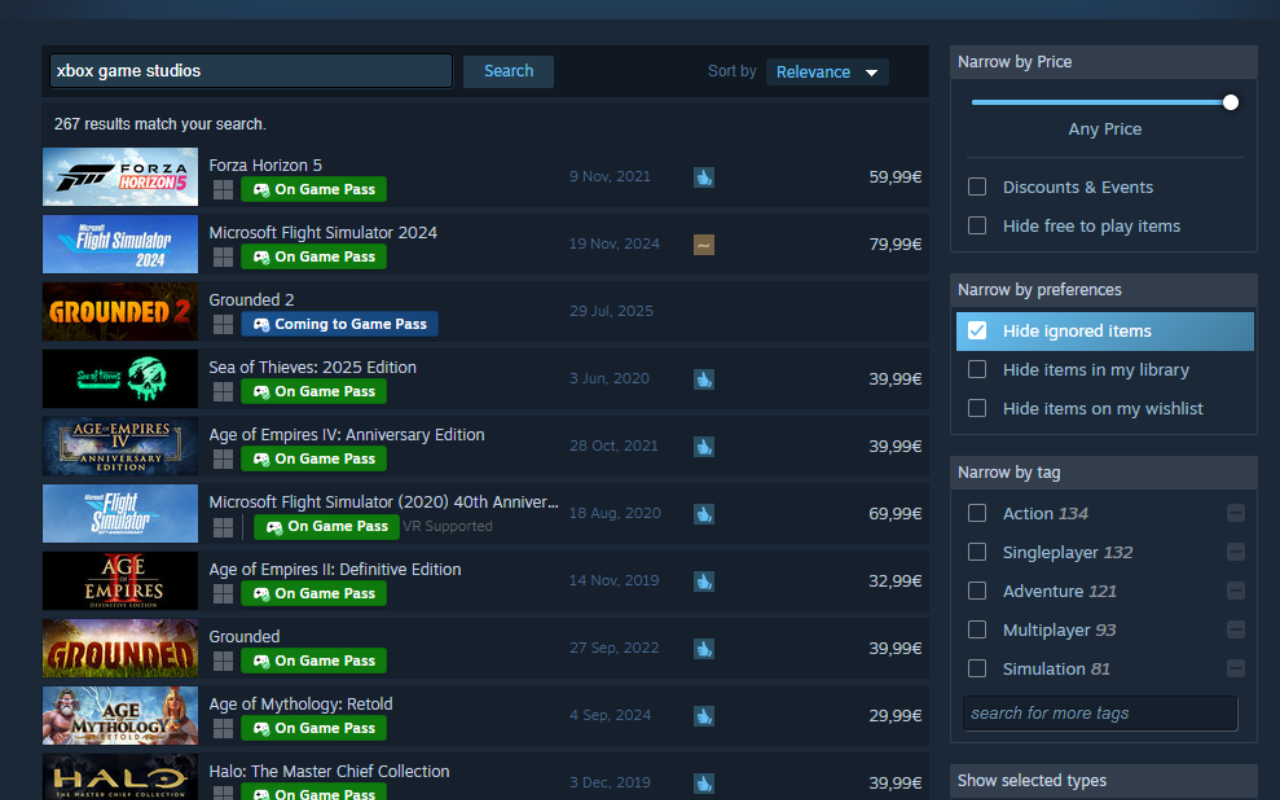The image size is (1280, 800).
Task: Open the Grounded 2 title link
Action: tap(251, 300)
